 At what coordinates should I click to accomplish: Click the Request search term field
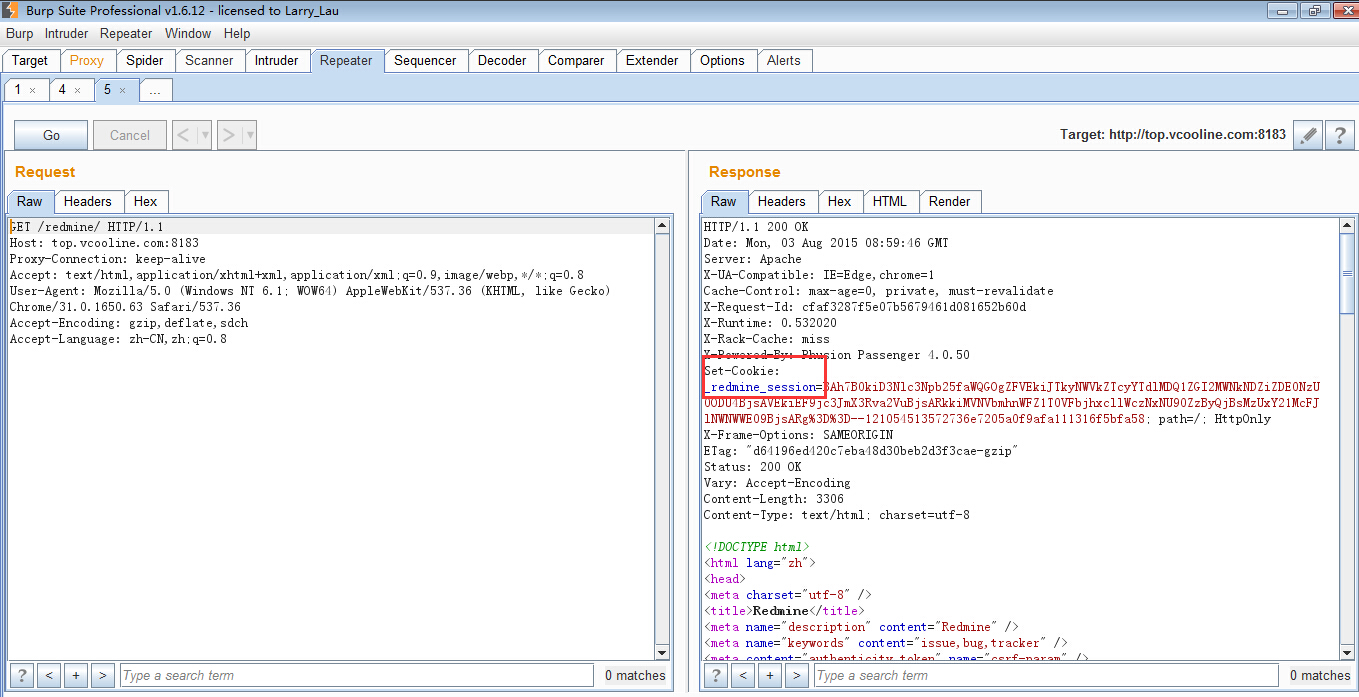357,675
